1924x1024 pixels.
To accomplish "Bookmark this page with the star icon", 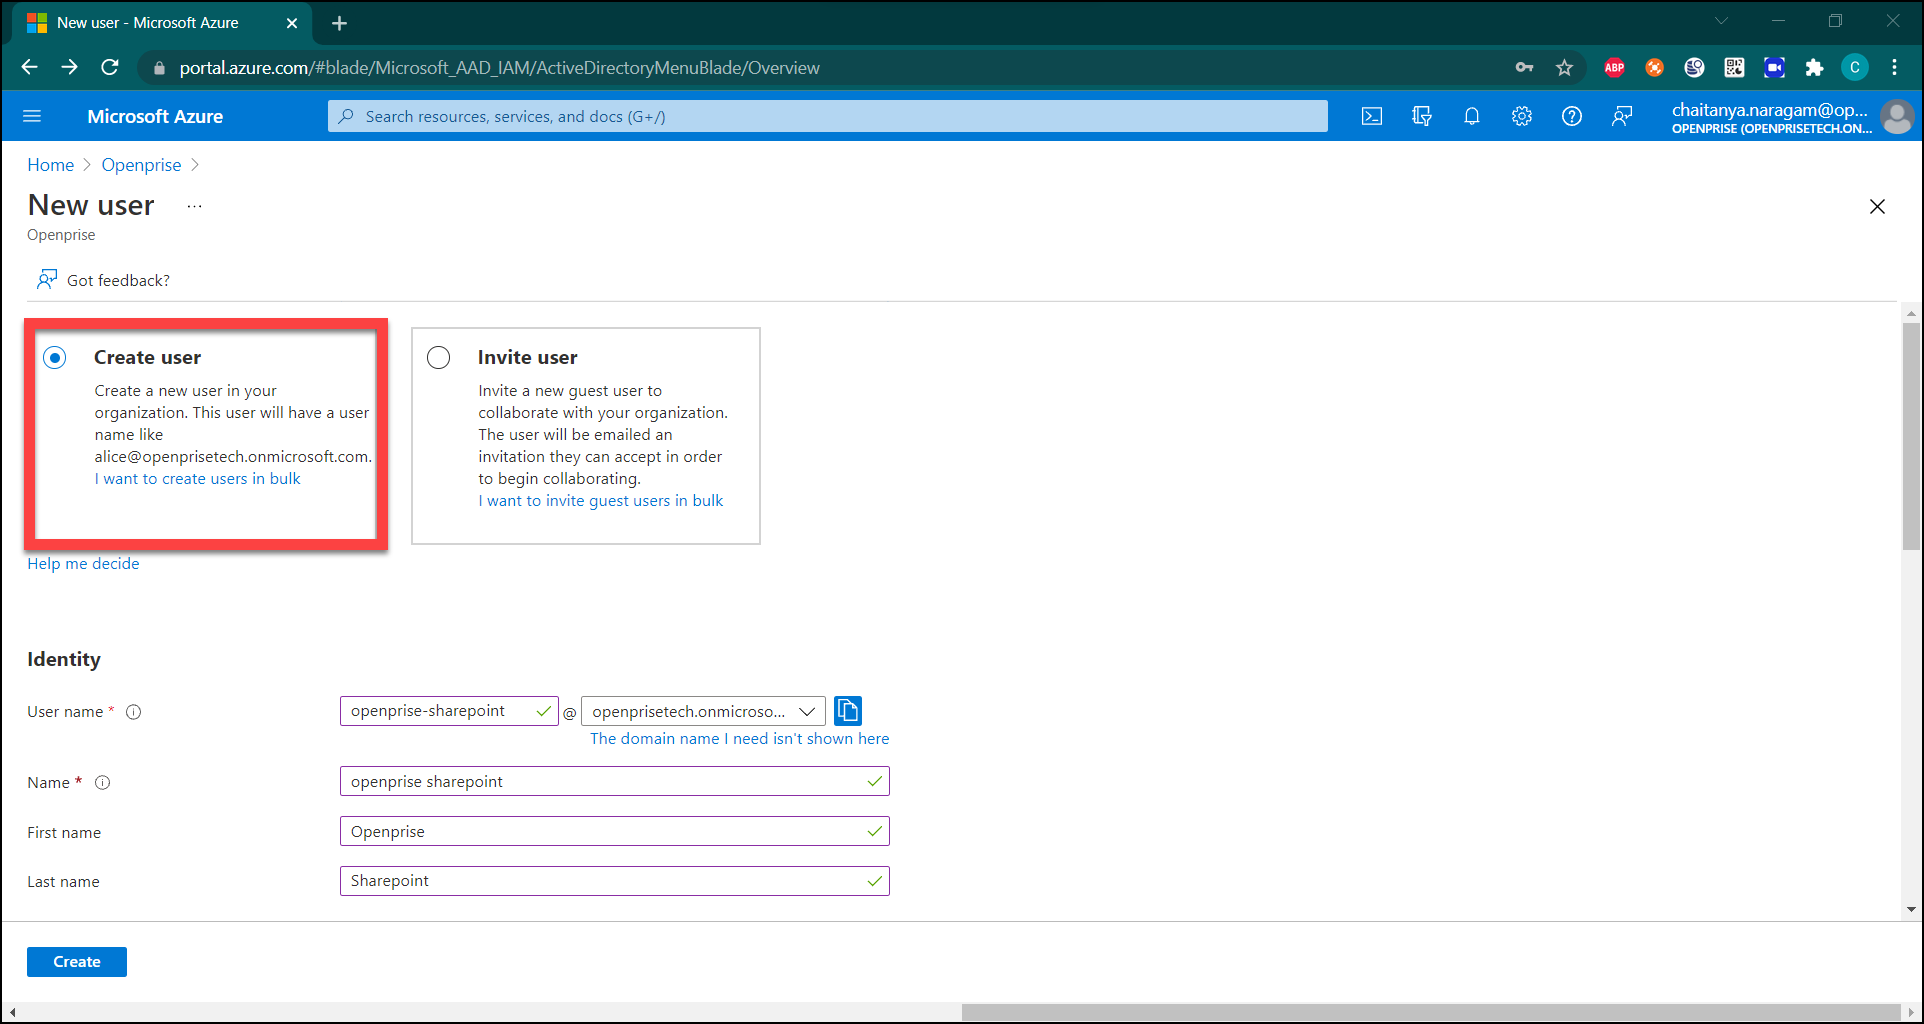I will [x=1565, y=67].
